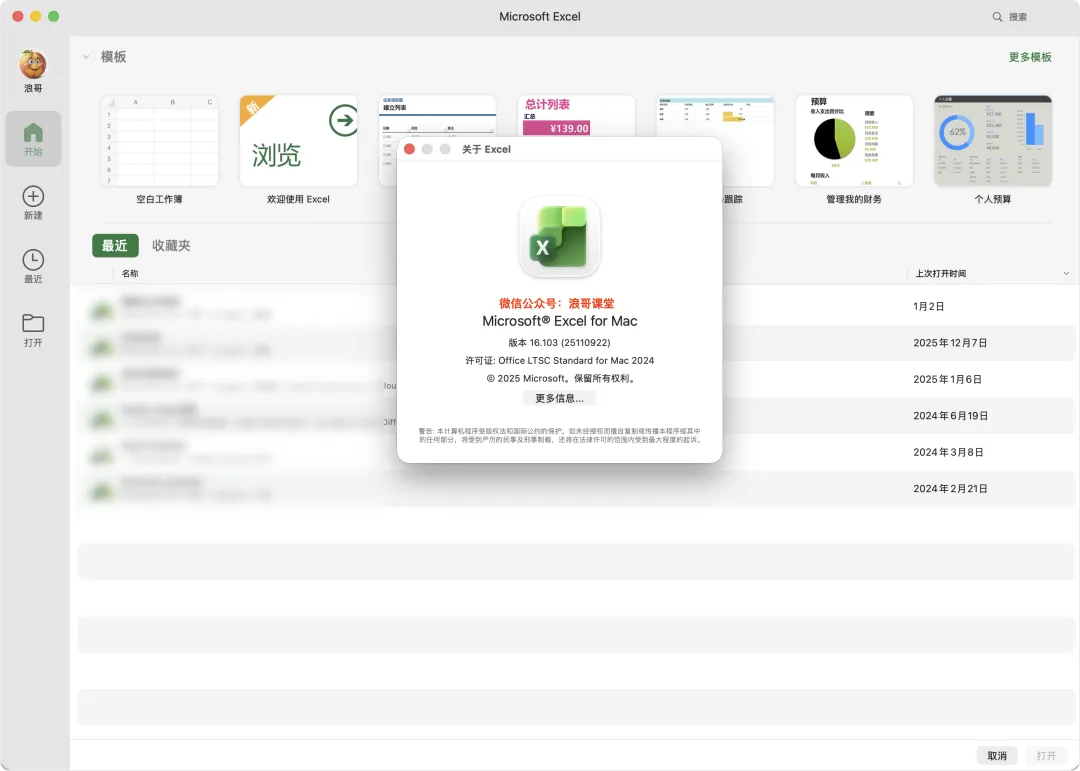Click the 微信公众号: 浪哥课堂 red text
Screen dimensions: 1080x771
coord(557,303)
